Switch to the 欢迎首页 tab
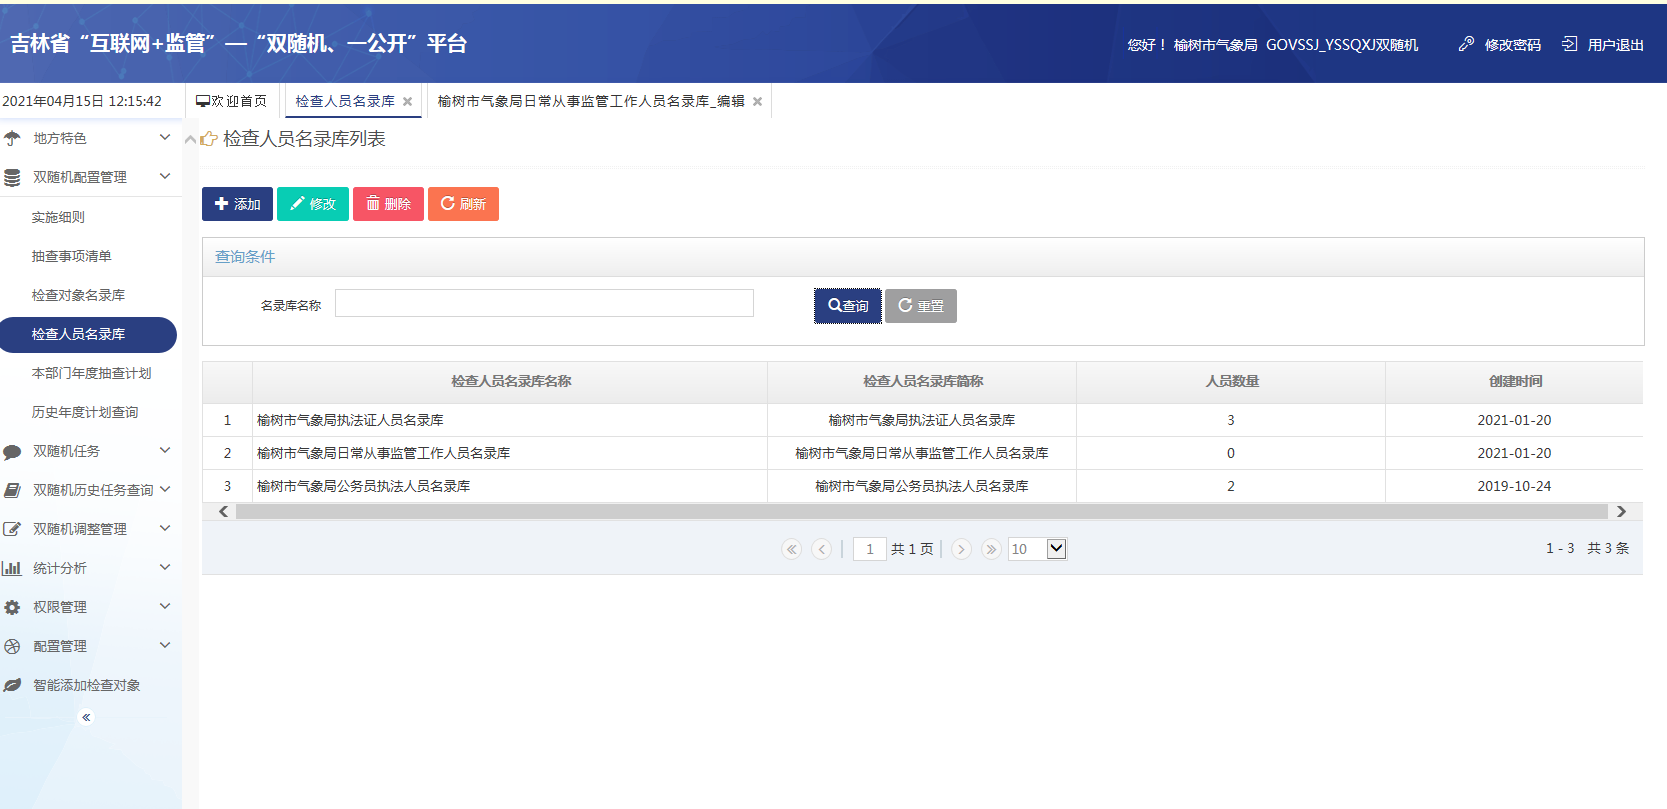Screen dimensions: 1667x809 point(232,102)
